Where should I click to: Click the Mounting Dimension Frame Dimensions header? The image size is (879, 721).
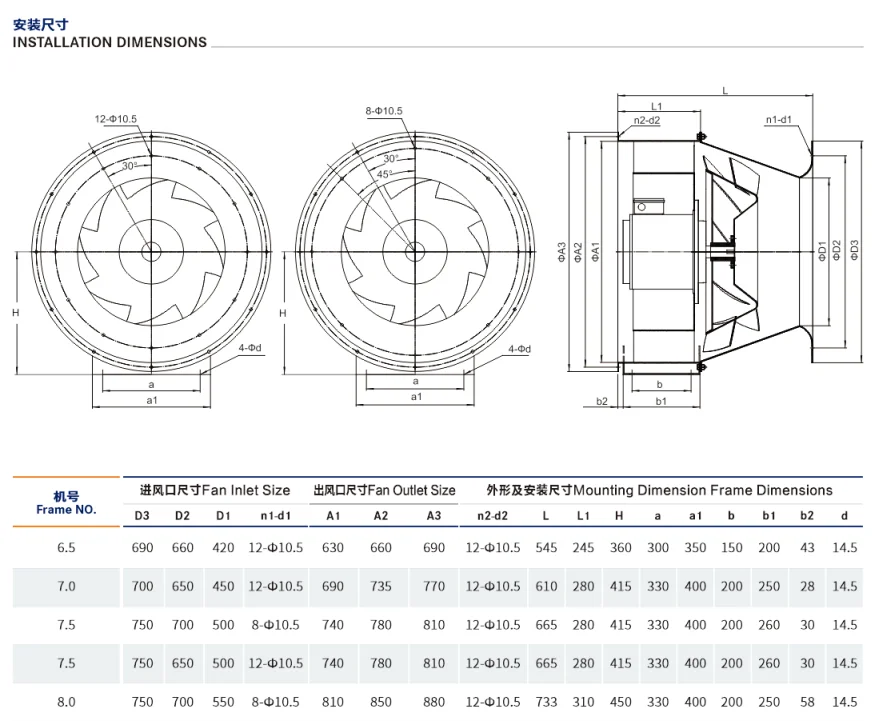click(660, 491)
